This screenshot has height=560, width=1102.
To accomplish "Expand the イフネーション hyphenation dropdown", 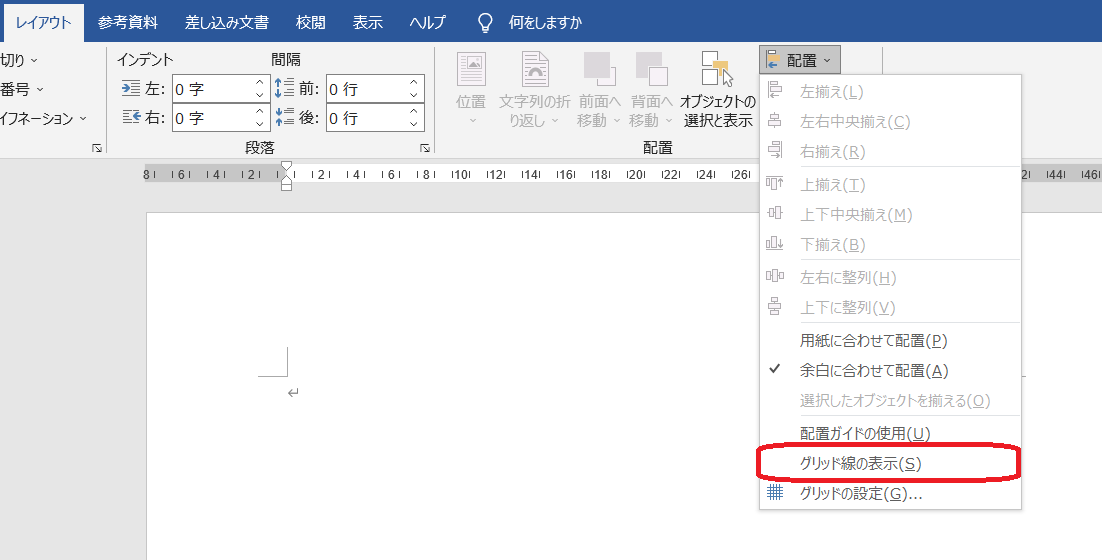I will coord(44,118).
